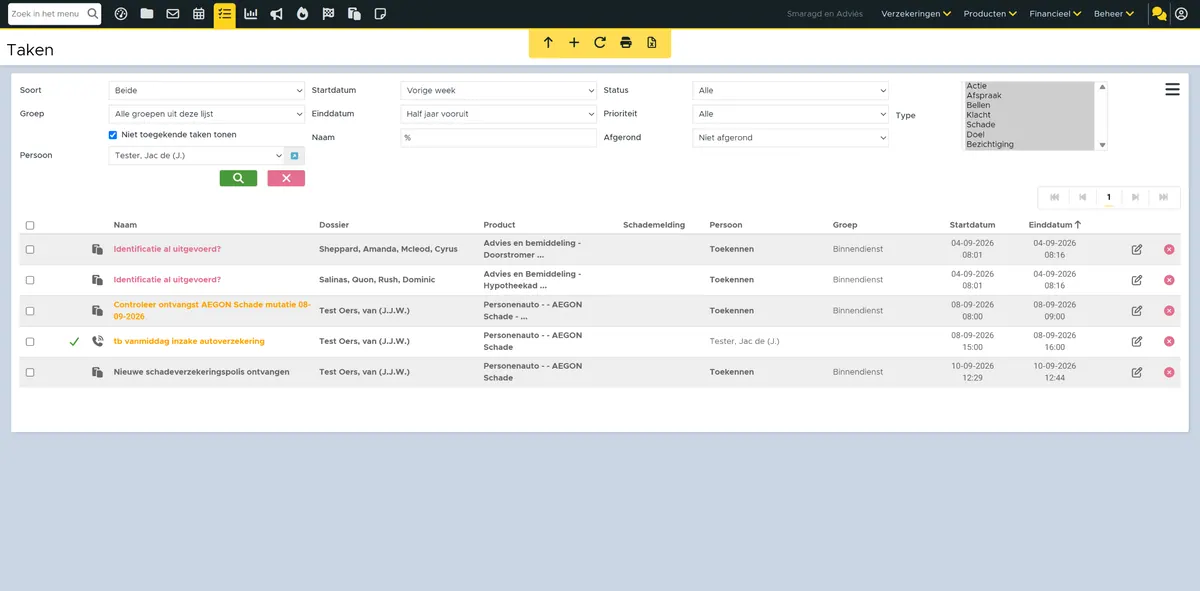The height and width of the screenshot is (591, 1200).
Task: Expand the Startdatum 'Vorige week' dropdown
Action: [x=498, y=90]
